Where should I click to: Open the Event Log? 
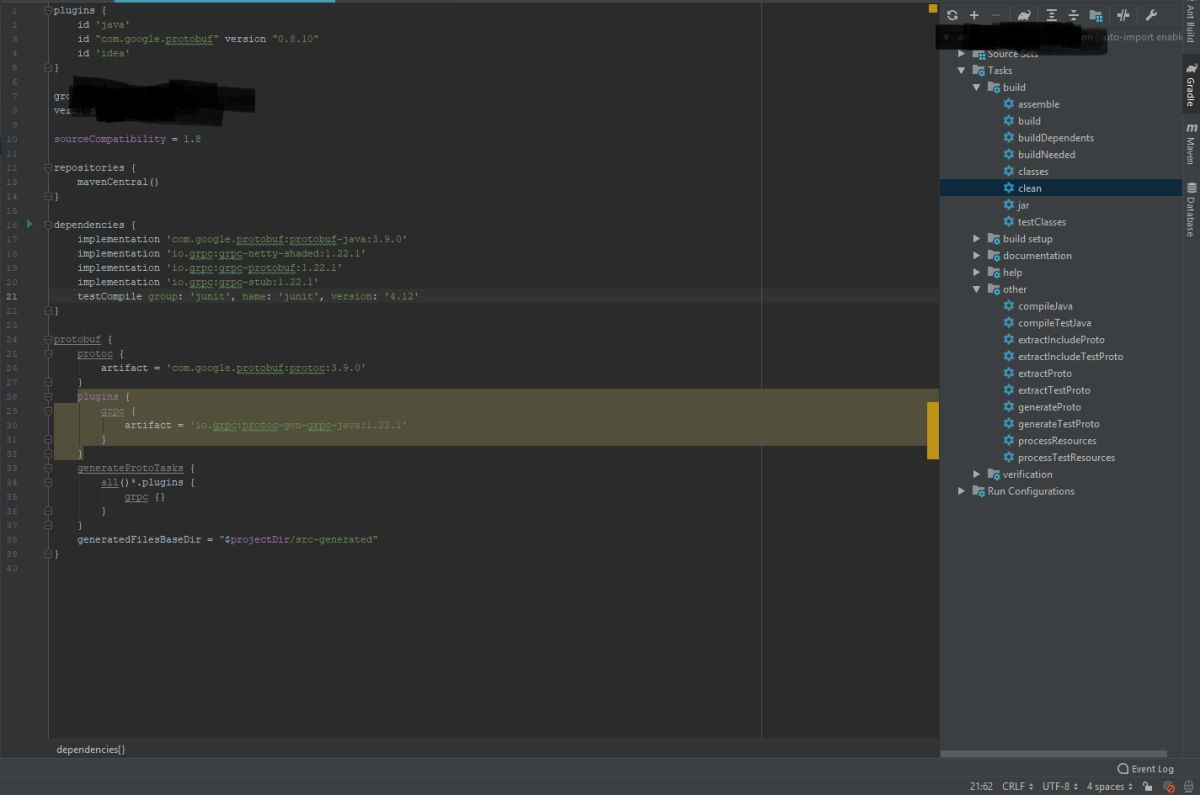1145,769
